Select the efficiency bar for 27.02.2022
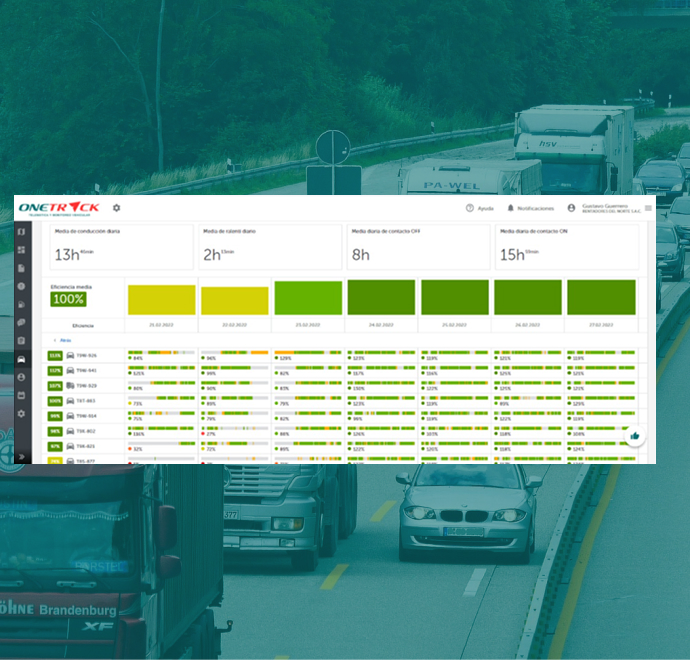This screenshot has width=690, height=660. [x=601, y=297]
